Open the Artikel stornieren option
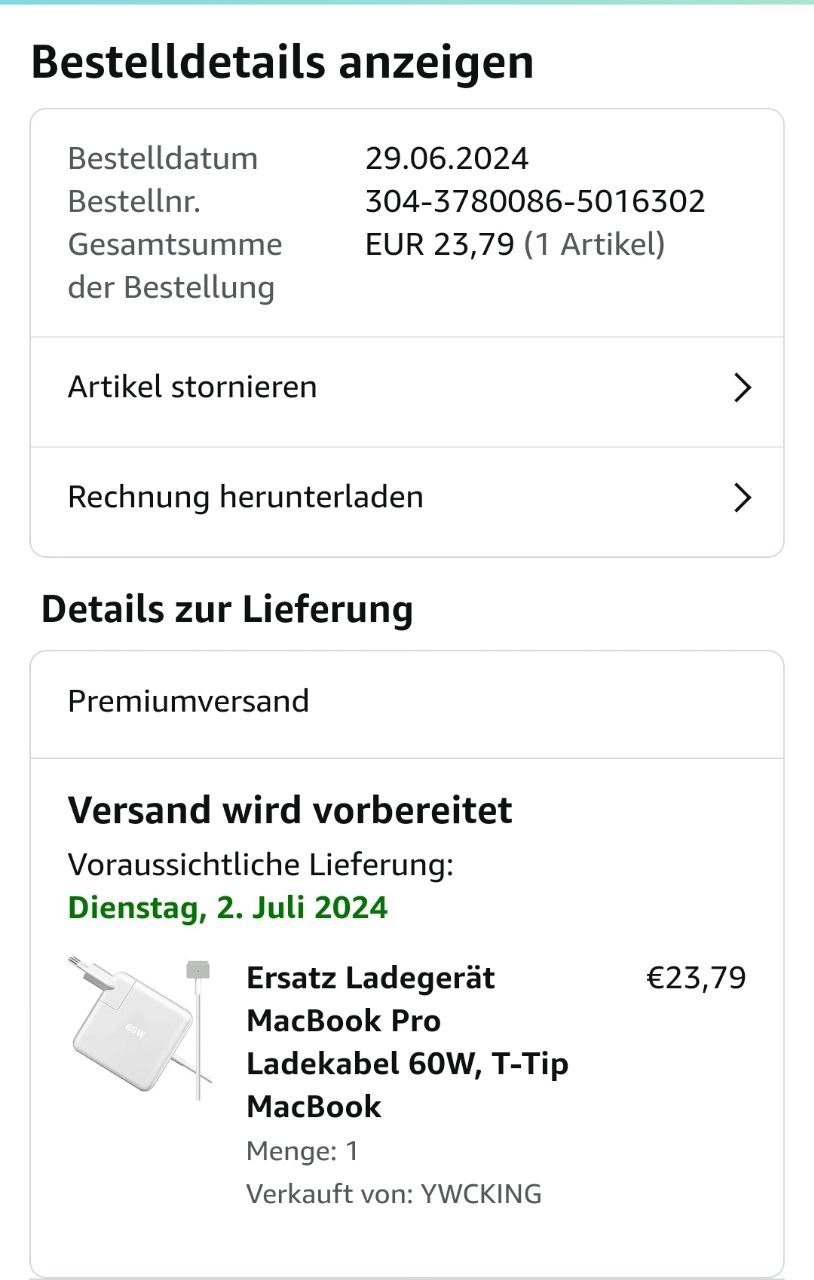This screenshot has height=1280, width=814. pyautogui.click(x=192, y=387)
